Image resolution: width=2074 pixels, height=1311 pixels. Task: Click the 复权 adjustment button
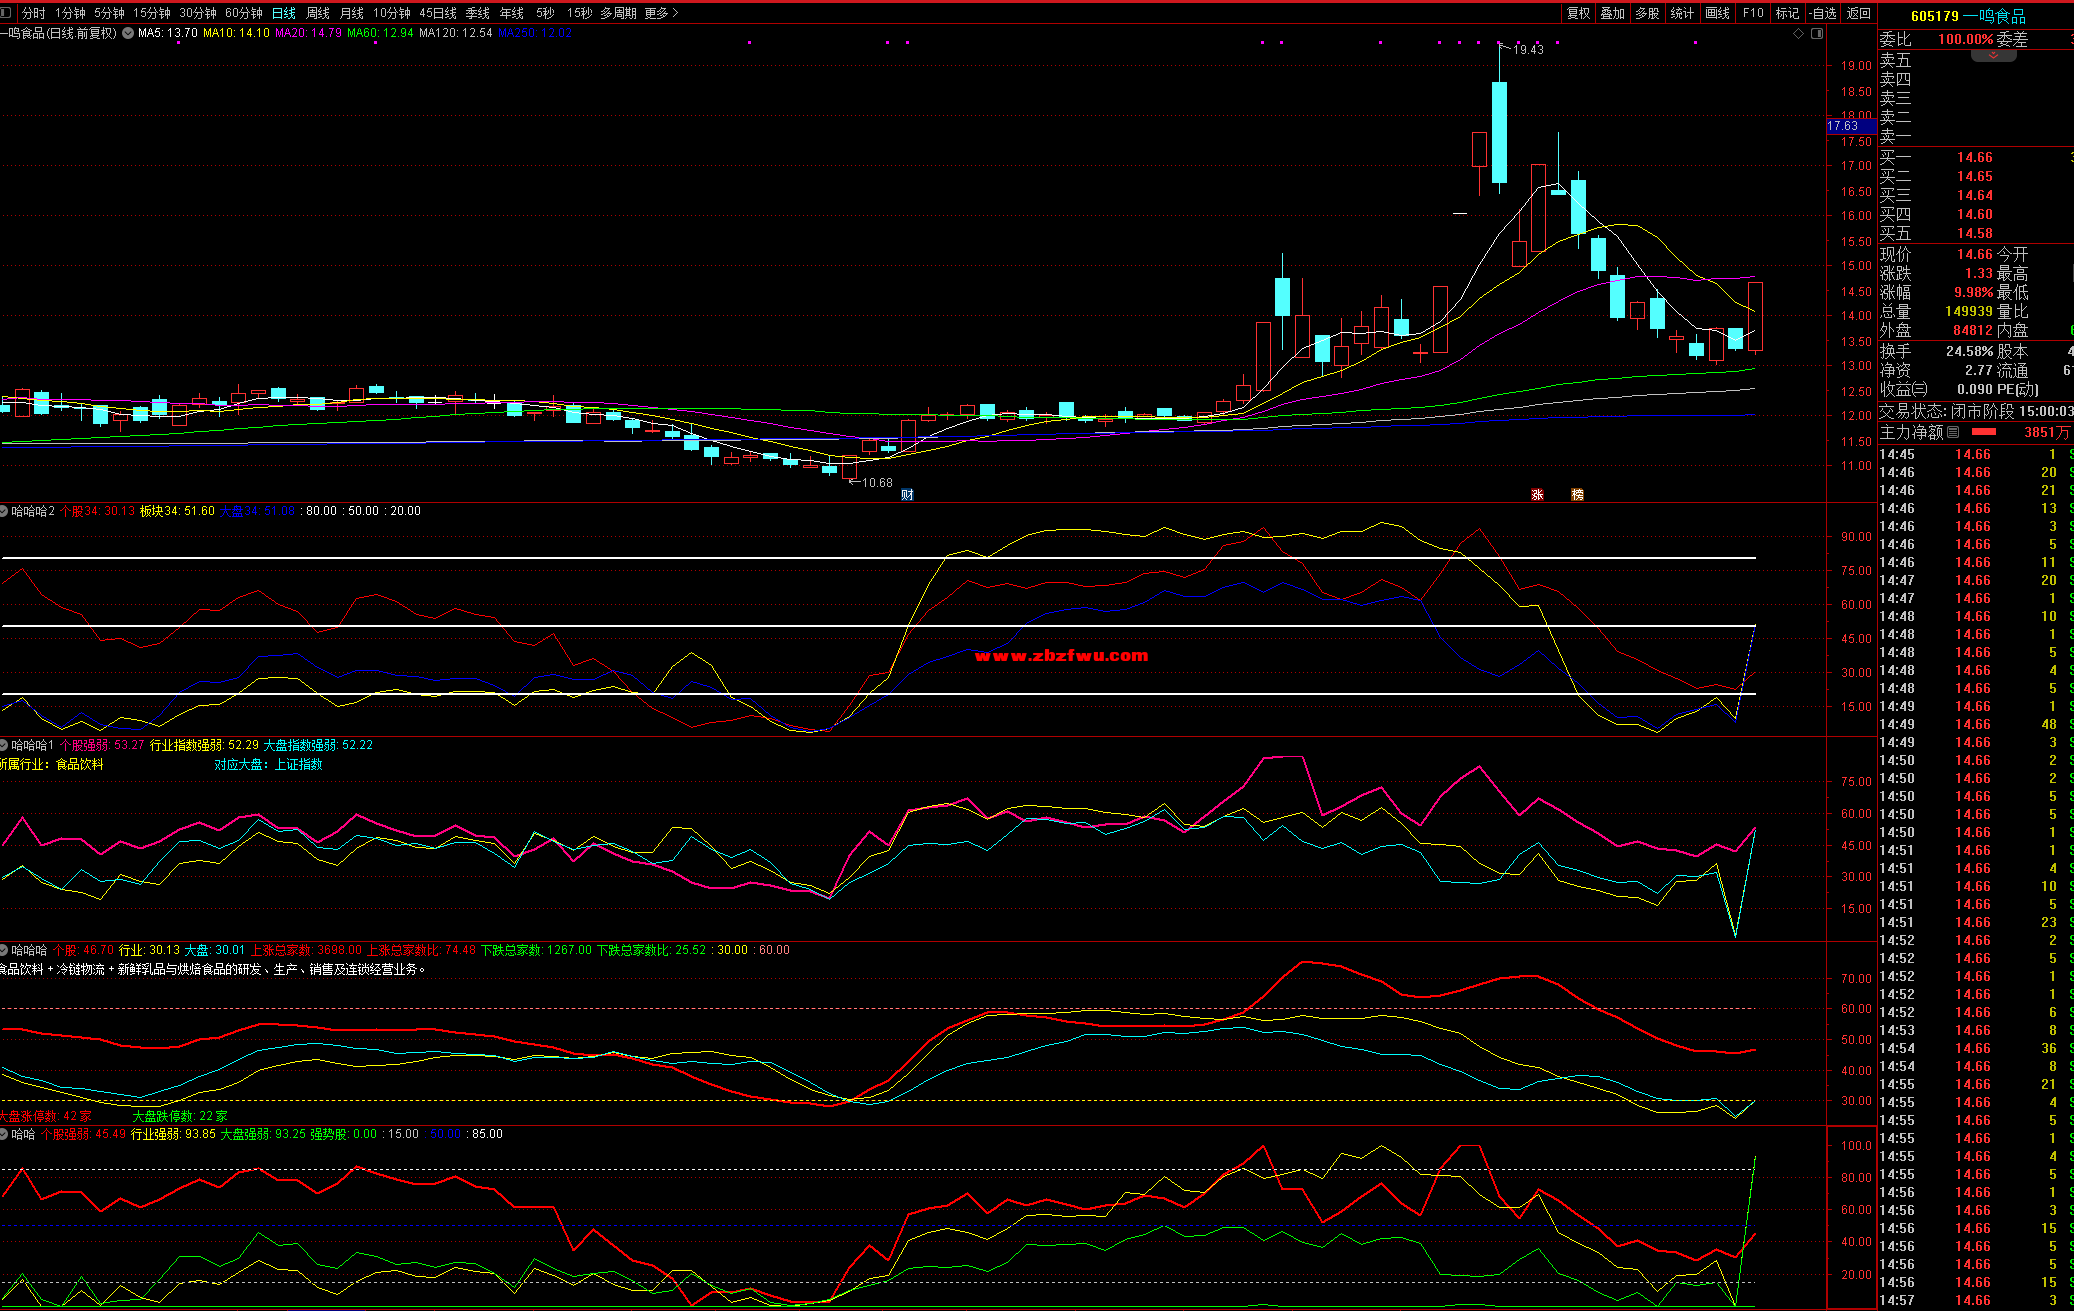coord(1579,13)
